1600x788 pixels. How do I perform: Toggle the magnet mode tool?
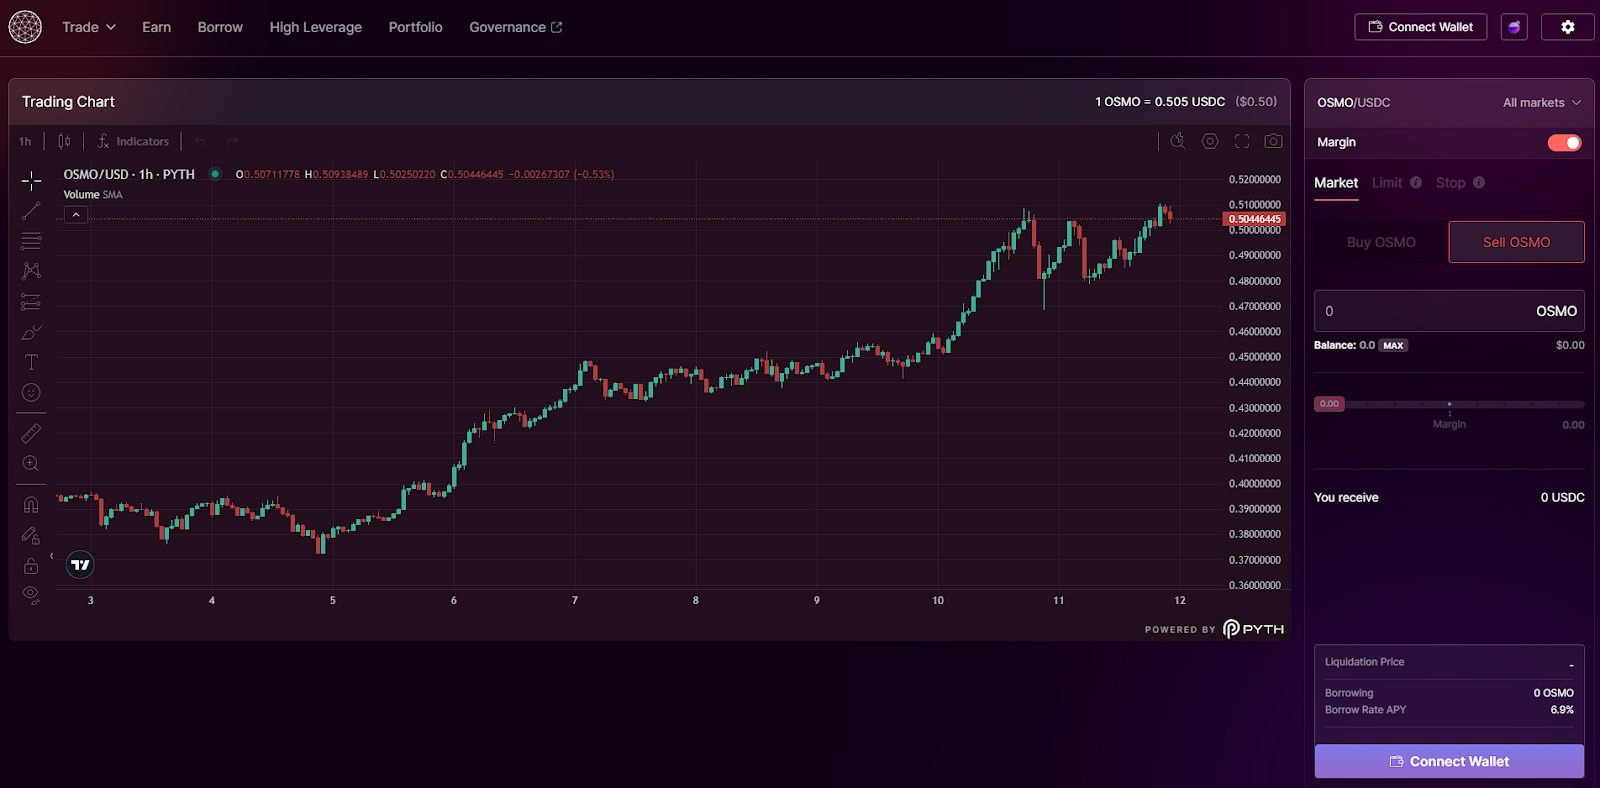[x=31, y=505]
